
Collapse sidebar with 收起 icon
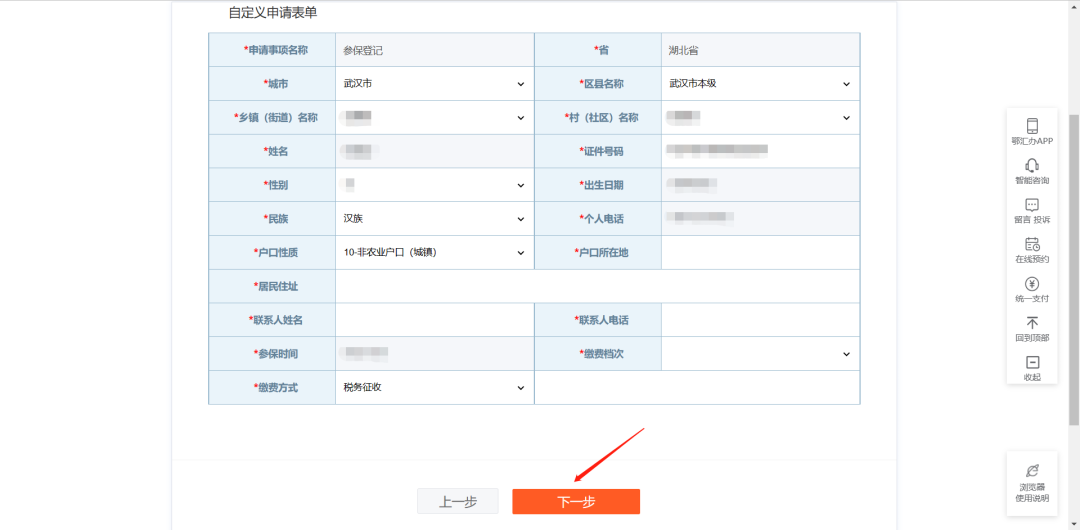click(x=1032, y=362)
